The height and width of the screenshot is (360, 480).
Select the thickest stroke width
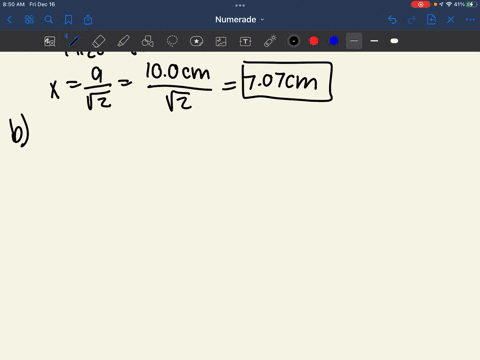coord(394,41)
